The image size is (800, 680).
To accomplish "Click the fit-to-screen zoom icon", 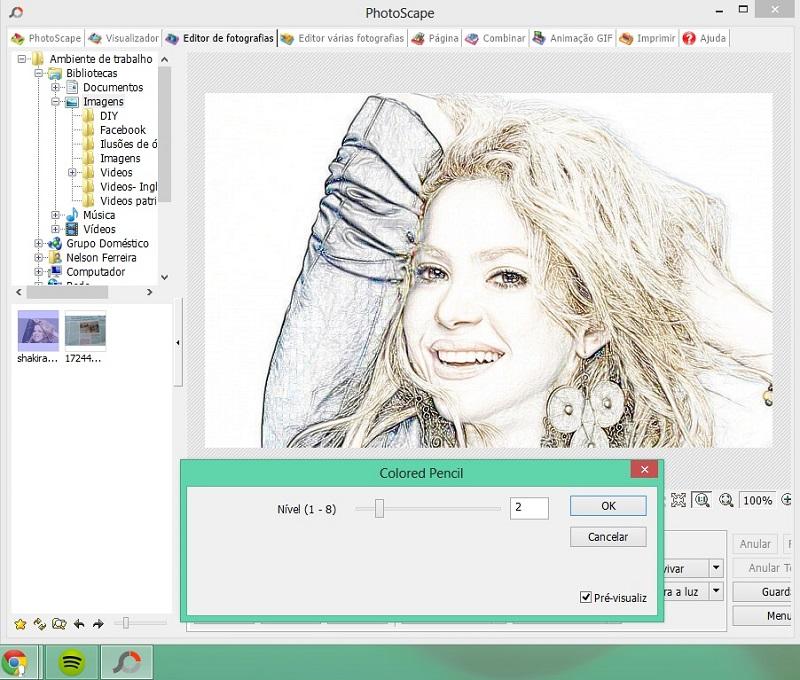I will pos(679,500).
